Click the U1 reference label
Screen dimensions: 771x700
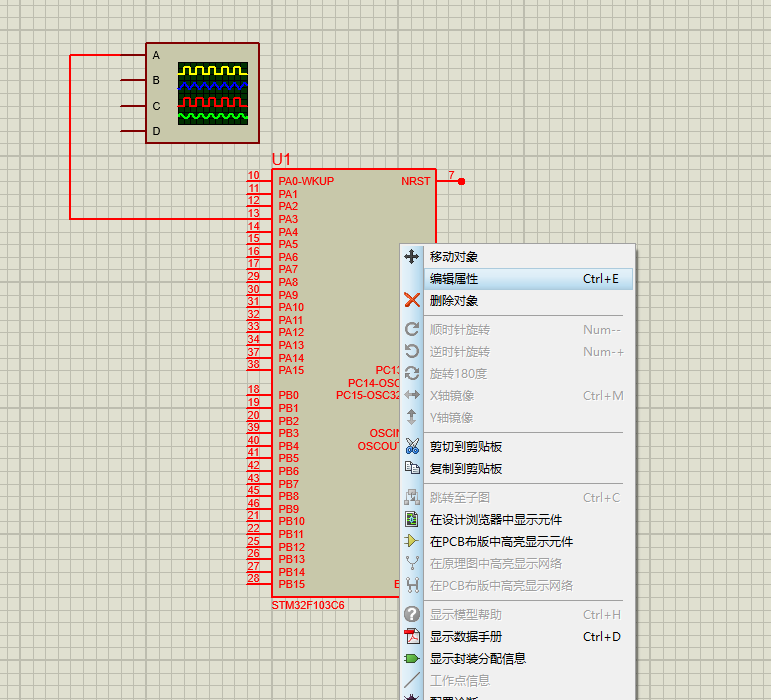point(281,160)
